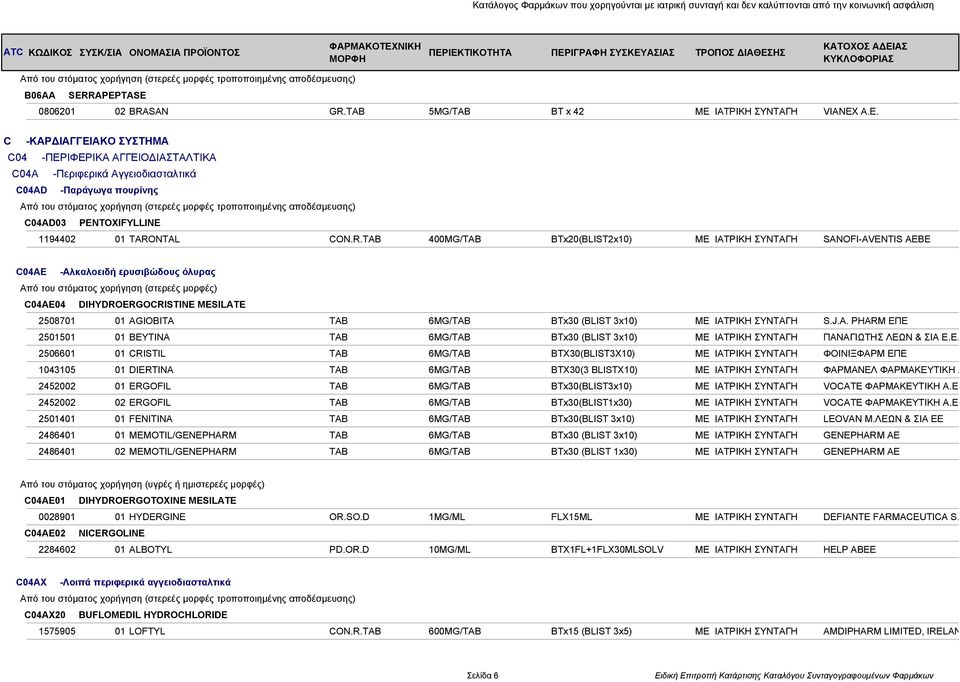Screen dimensions: 960x682
Task: Select the product name "ALBOTYL"
Action: click(x=151, y=550)
